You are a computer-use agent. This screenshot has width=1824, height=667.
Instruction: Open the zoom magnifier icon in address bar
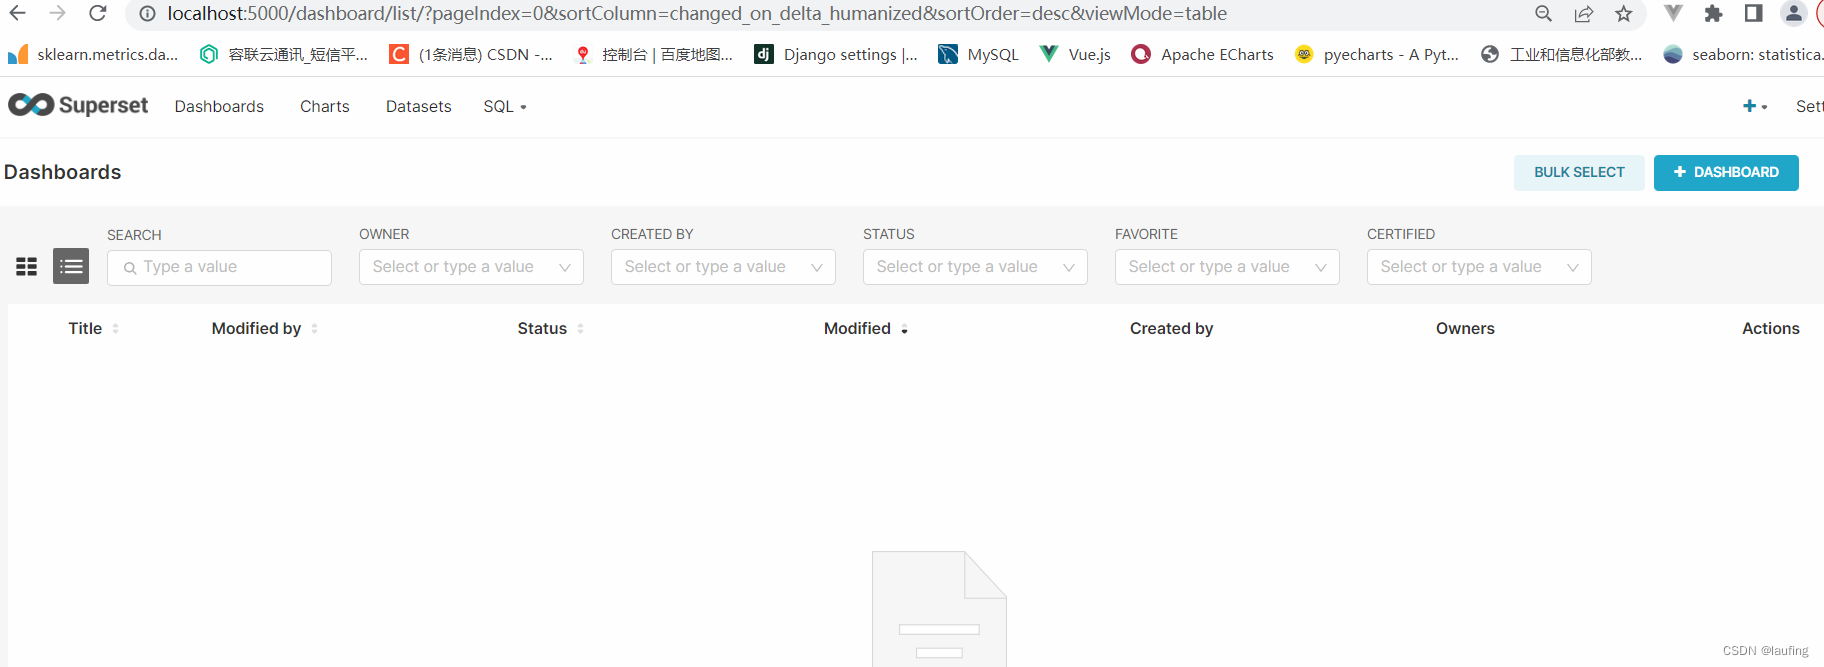(x=1543, y=14)
